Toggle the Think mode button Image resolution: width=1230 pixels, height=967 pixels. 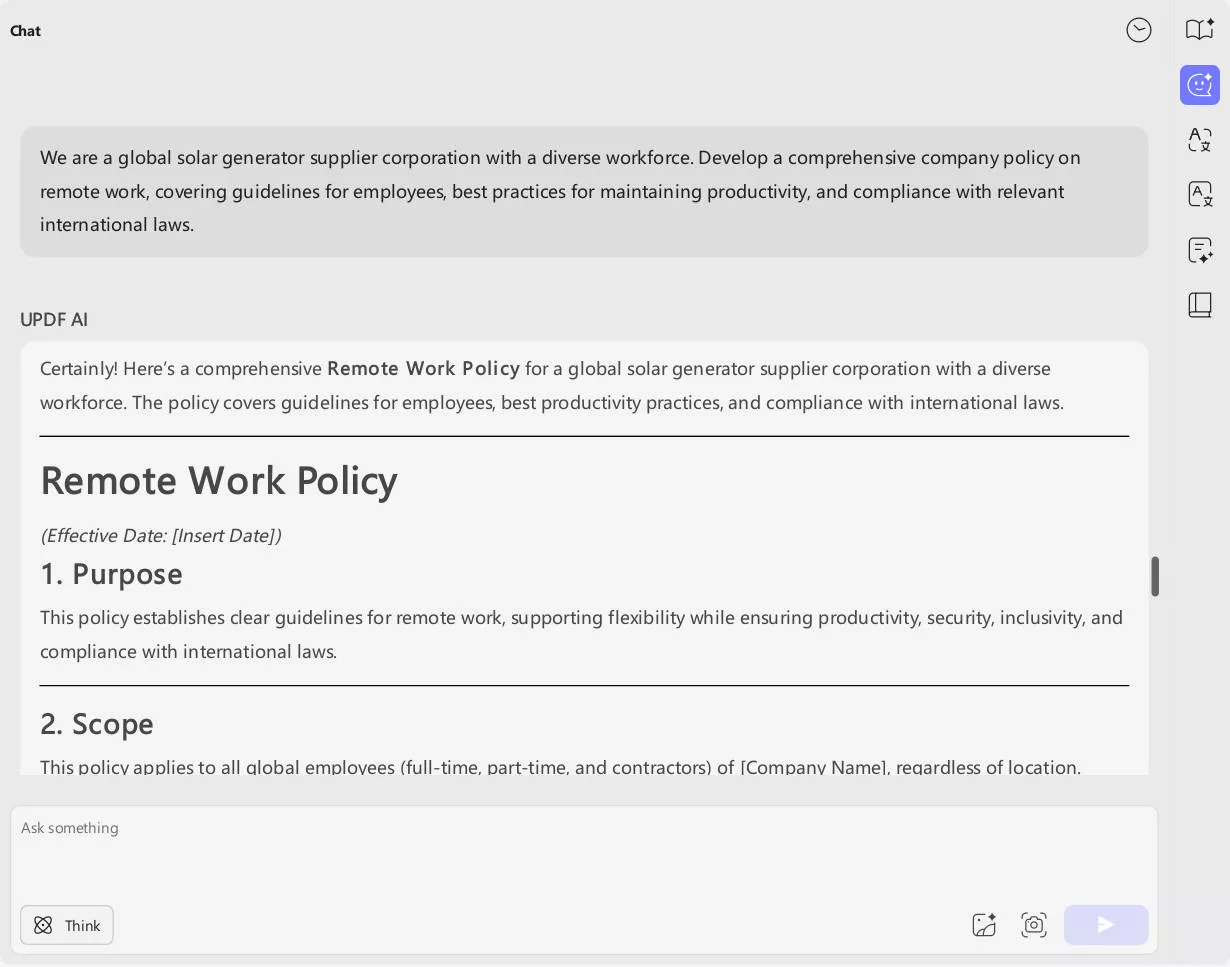click(x=67, y=925)
